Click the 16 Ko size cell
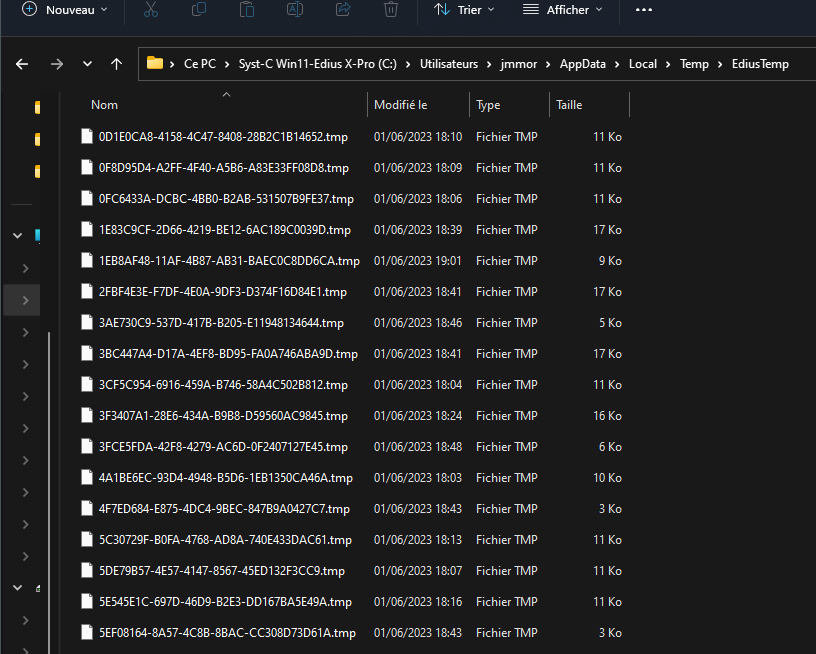 point(607,416)
